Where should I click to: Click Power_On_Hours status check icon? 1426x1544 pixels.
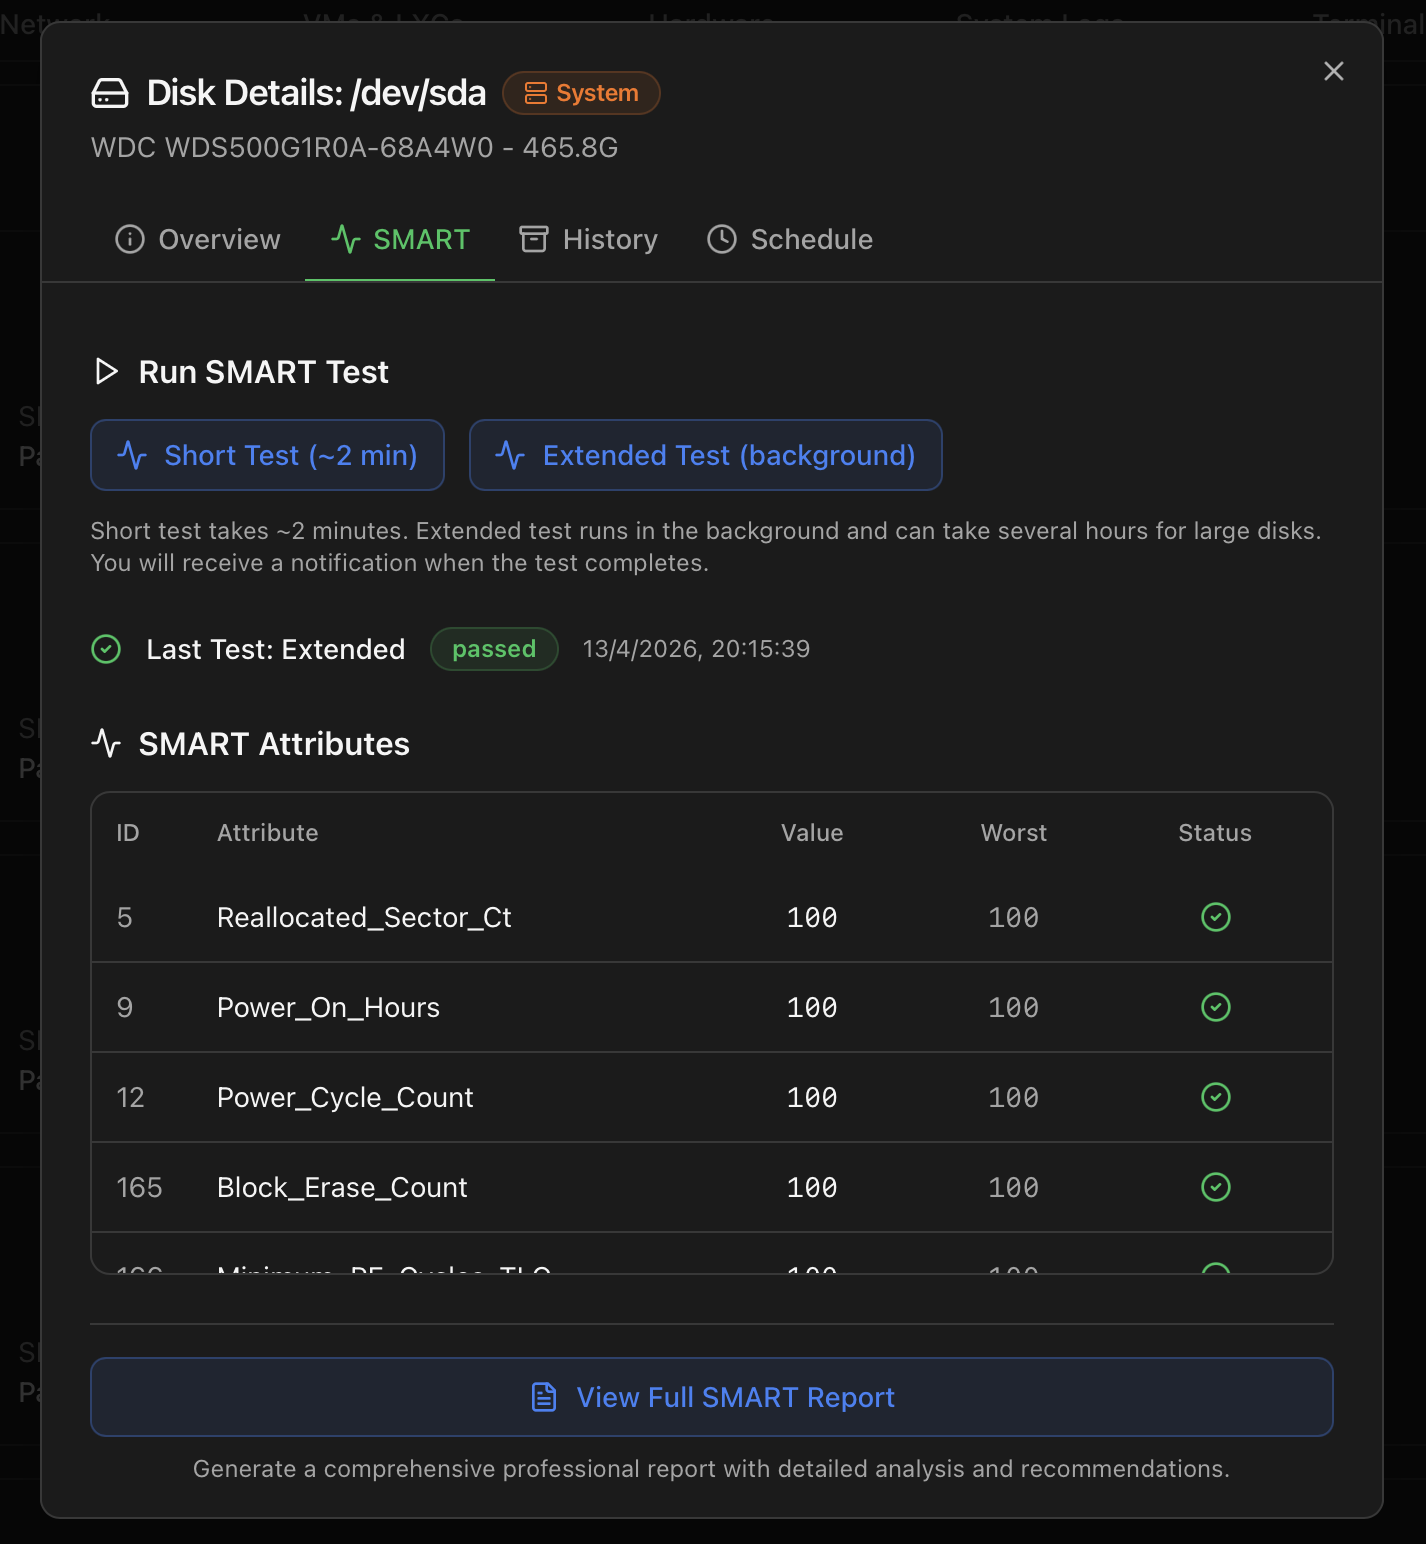1216,1007
